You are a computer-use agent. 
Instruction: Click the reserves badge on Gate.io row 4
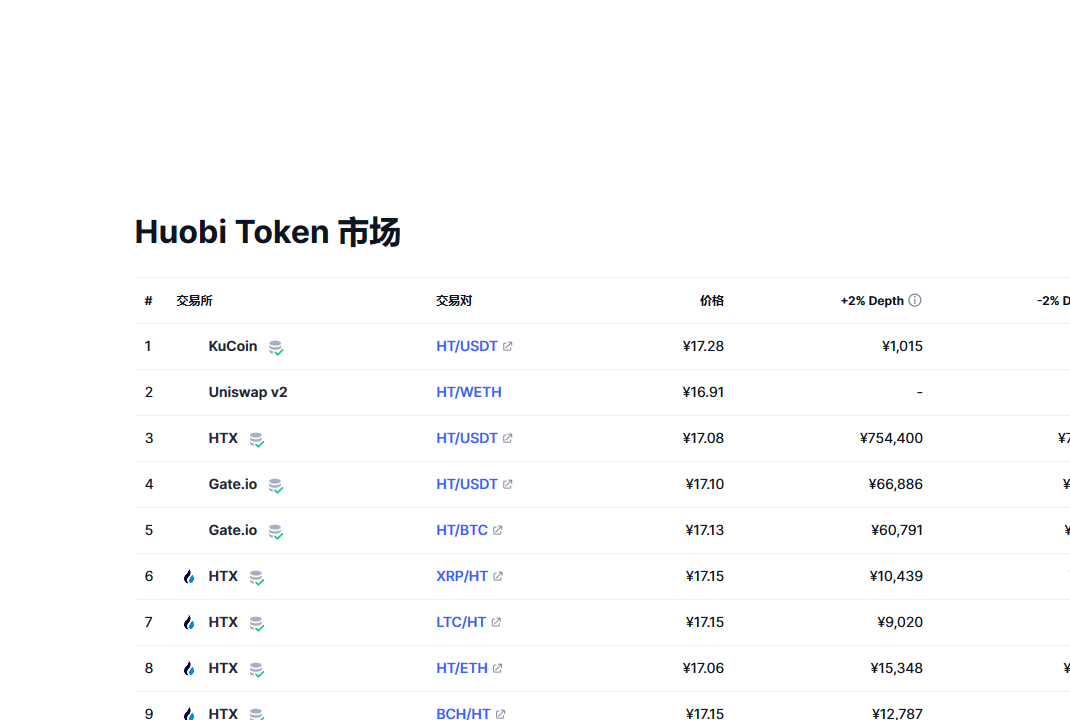pos(275,486)
